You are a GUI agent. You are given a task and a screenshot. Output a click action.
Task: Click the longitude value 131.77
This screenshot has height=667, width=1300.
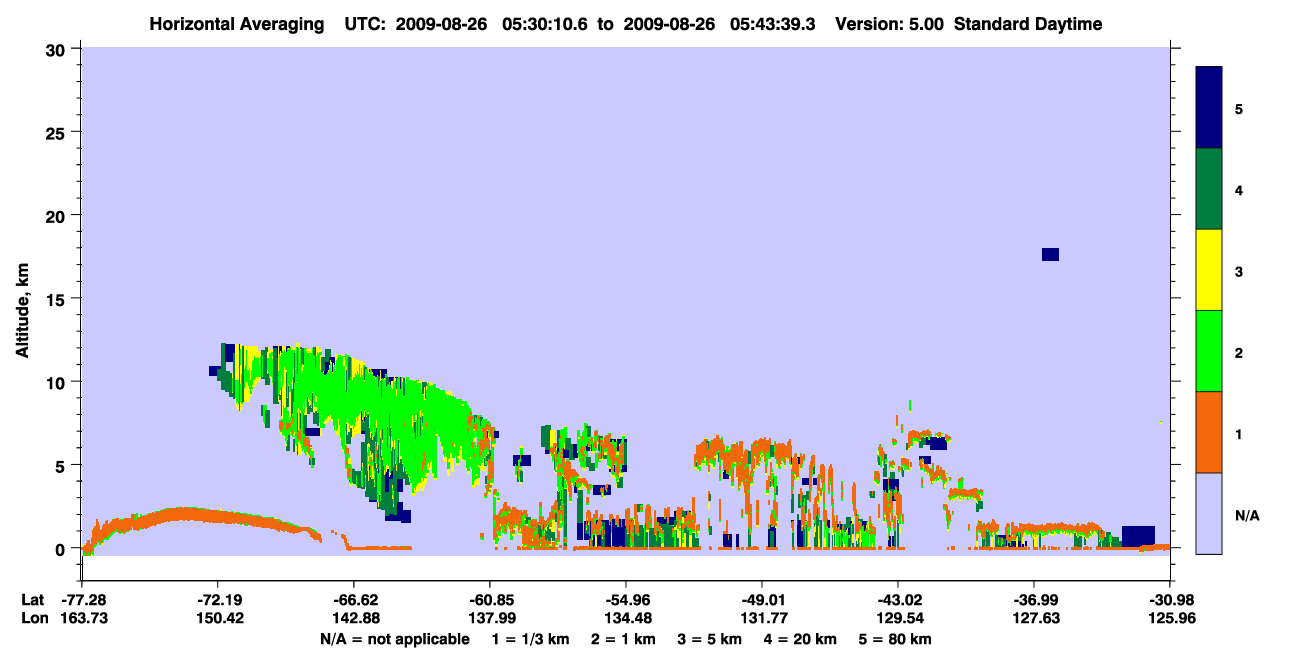[762, 618]
